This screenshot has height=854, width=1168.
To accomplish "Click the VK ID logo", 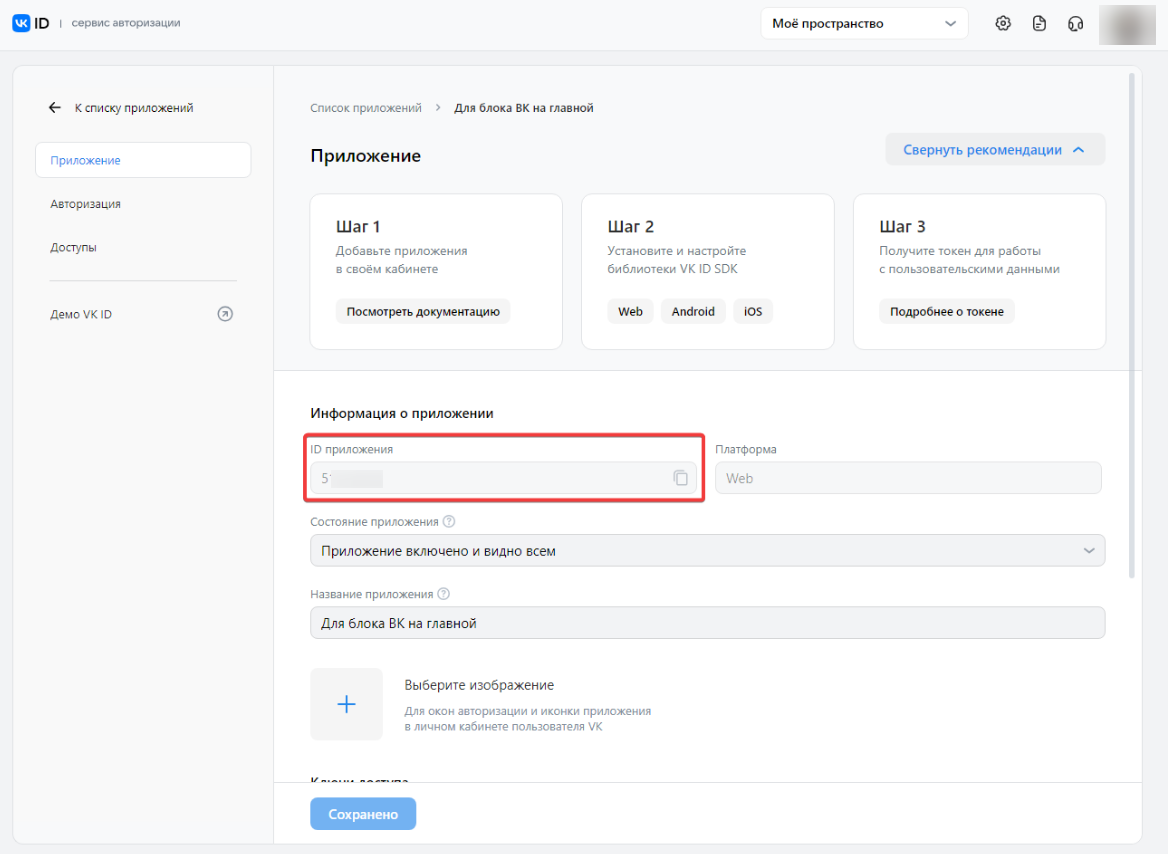I will [x=31, y=23].
